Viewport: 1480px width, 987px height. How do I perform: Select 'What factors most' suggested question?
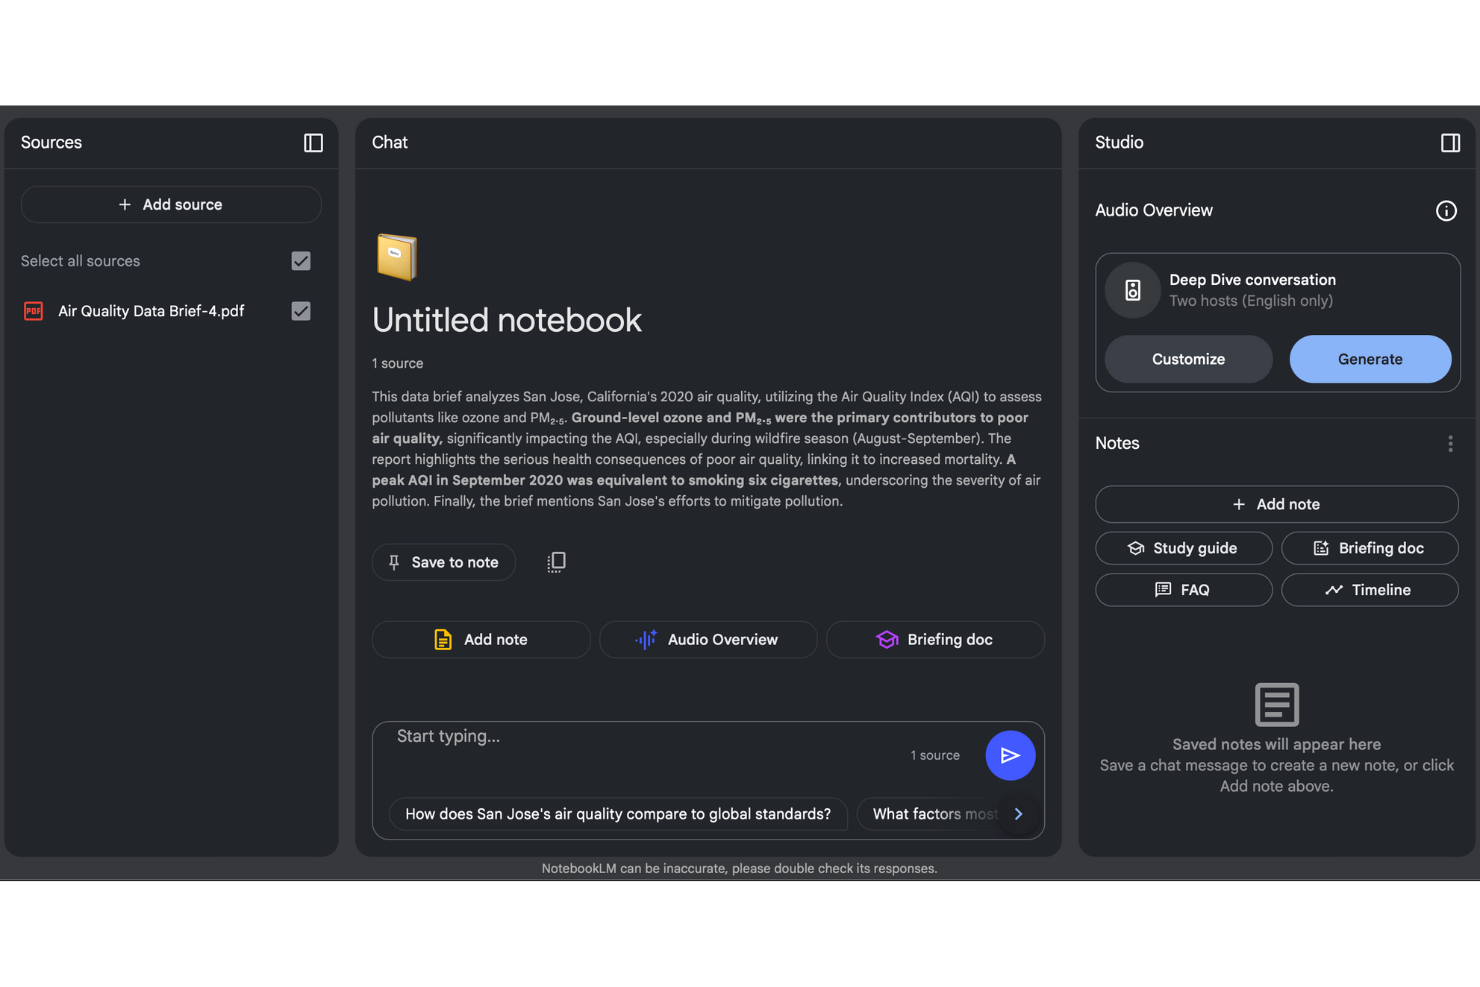point(930,814)
